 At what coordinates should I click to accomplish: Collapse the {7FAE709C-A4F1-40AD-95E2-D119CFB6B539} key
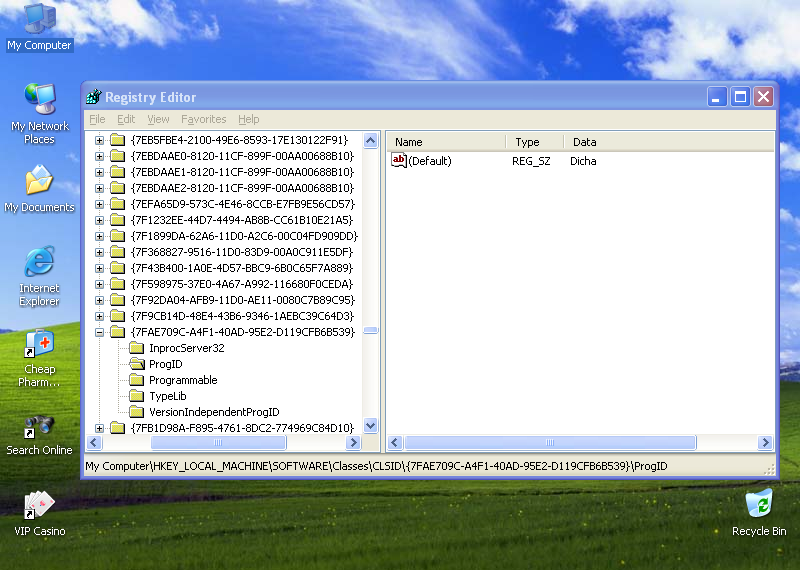[x=99, y=332]
